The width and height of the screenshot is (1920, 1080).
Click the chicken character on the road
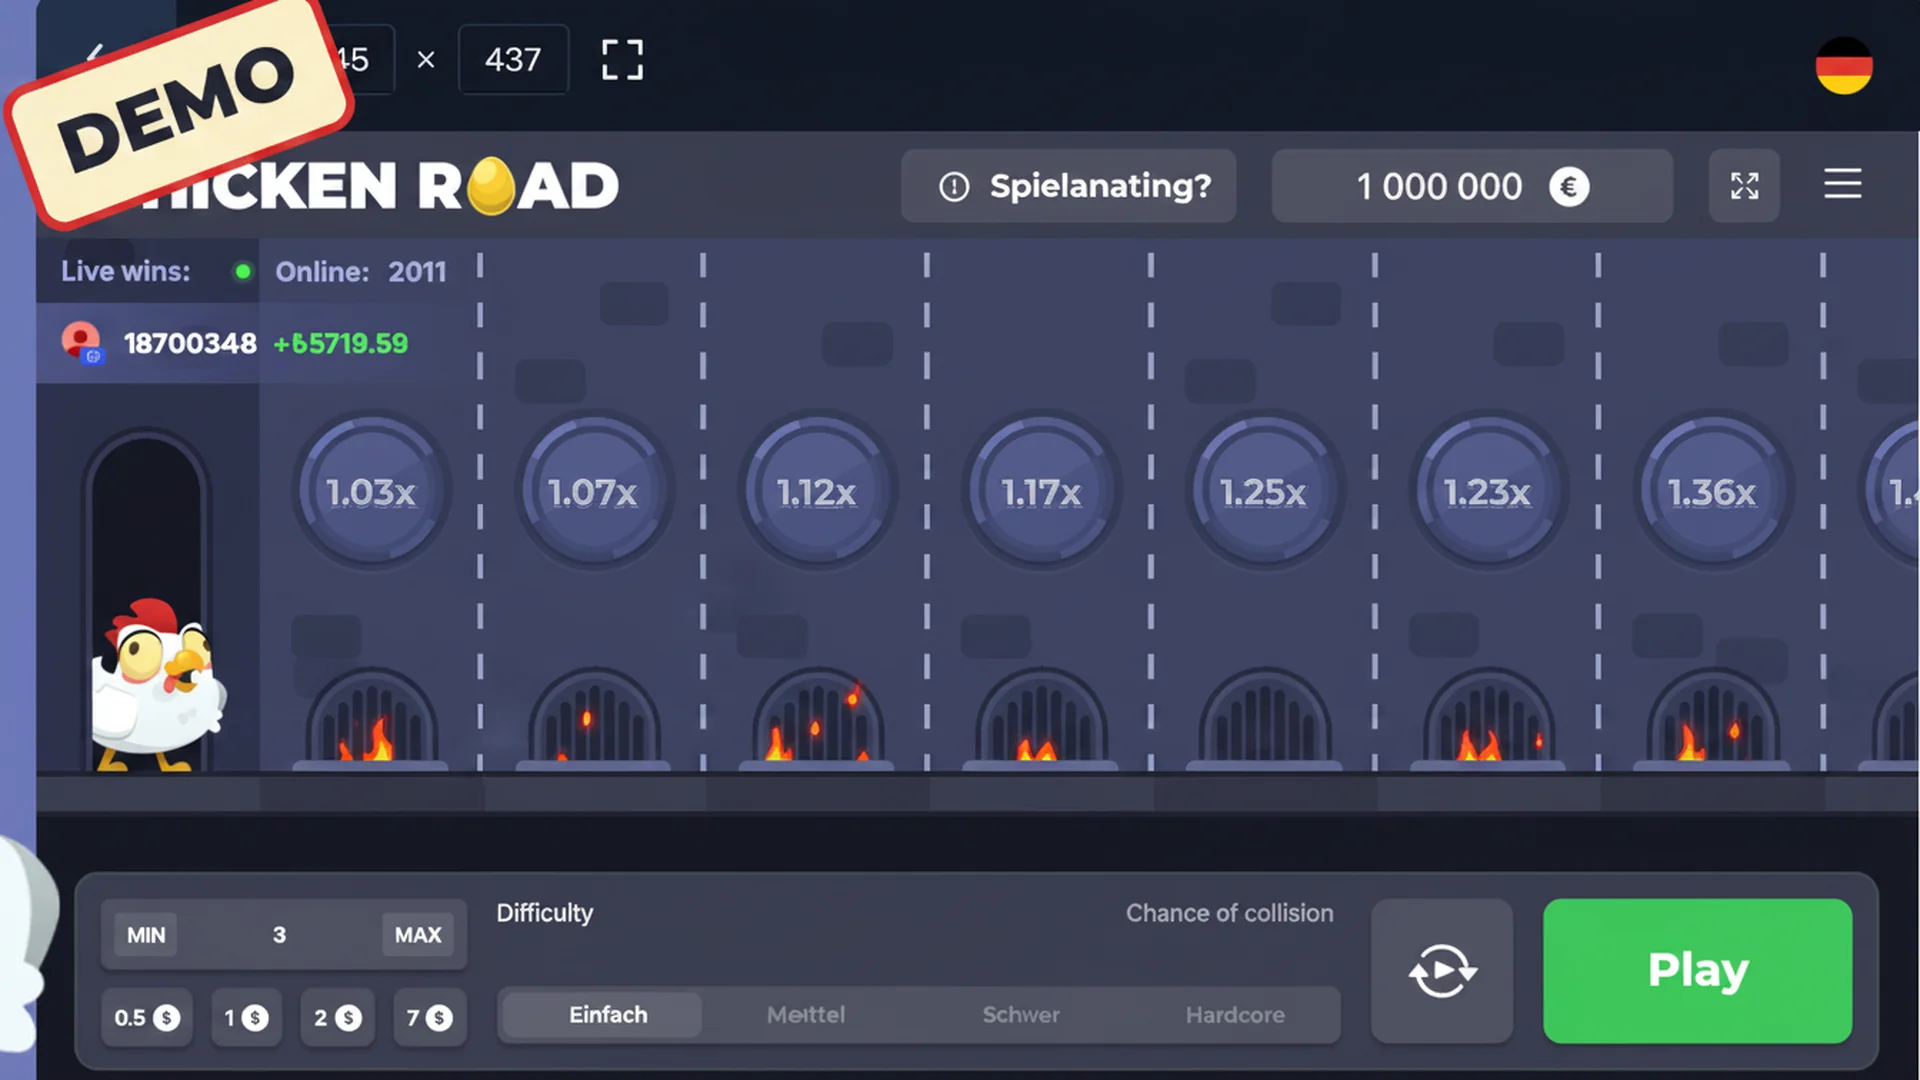click(158, 680)
